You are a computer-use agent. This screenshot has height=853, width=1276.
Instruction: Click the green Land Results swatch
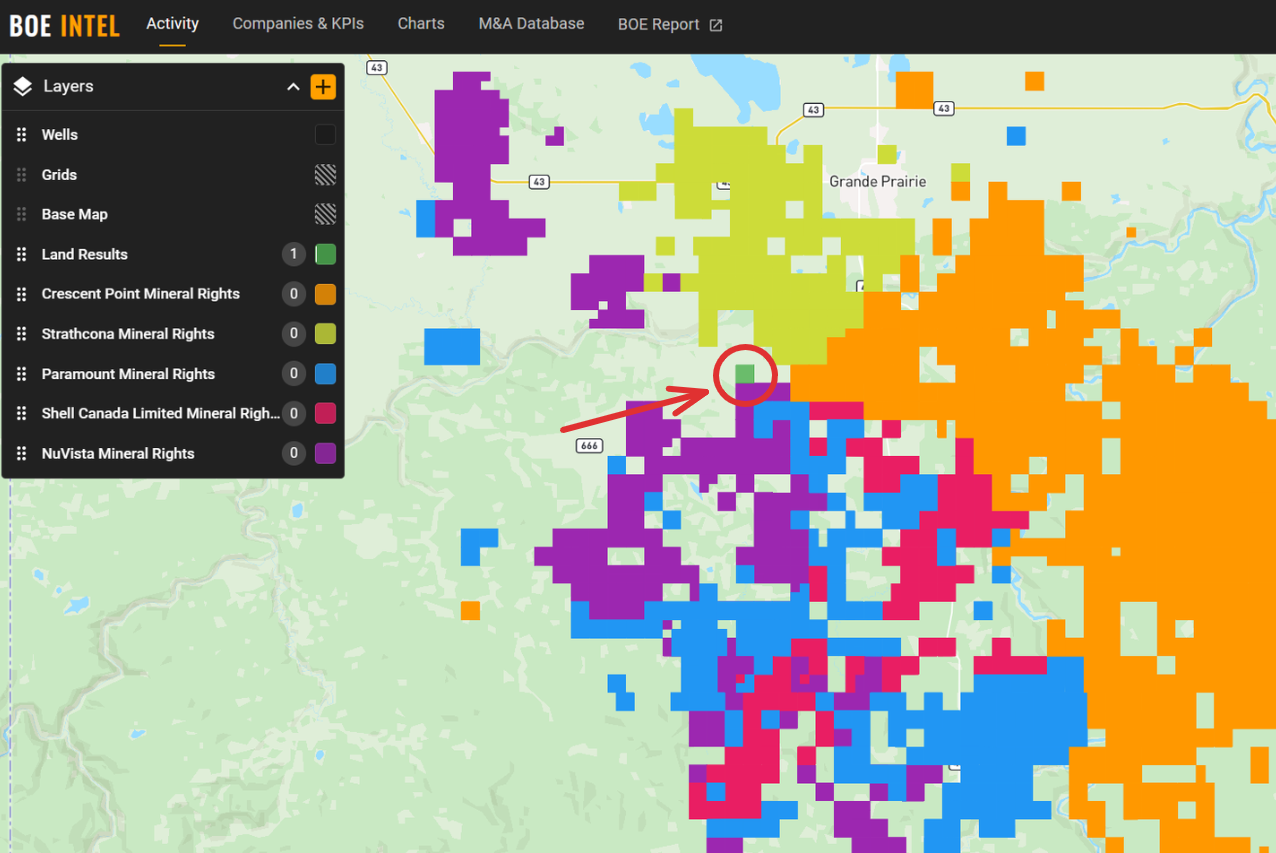(325, 254)
